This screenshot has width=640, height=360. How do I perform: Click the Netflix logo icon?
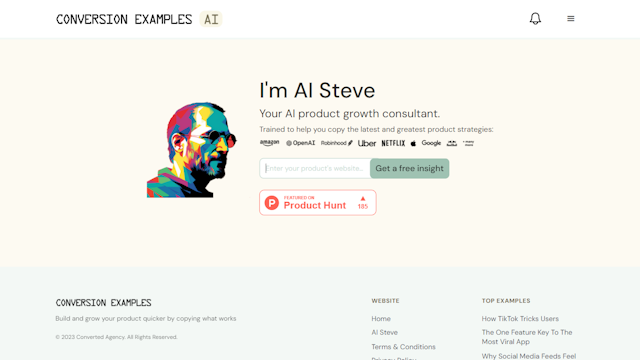[x=393, y=143]
